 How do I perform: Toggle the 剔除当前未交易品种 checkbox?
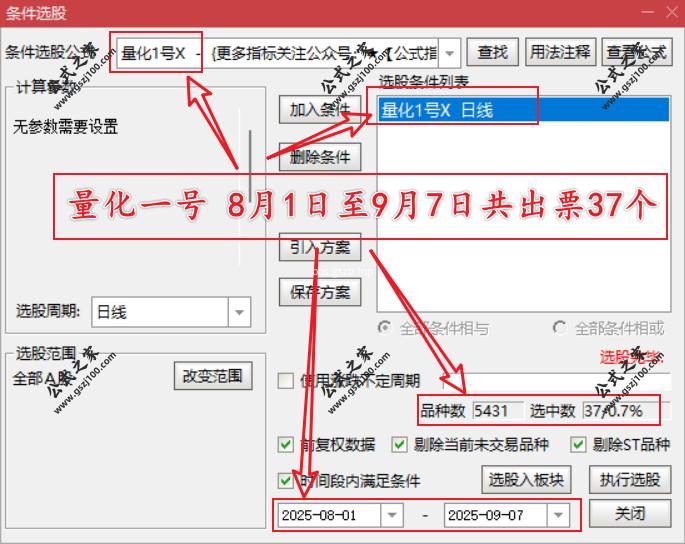[399, 445]
